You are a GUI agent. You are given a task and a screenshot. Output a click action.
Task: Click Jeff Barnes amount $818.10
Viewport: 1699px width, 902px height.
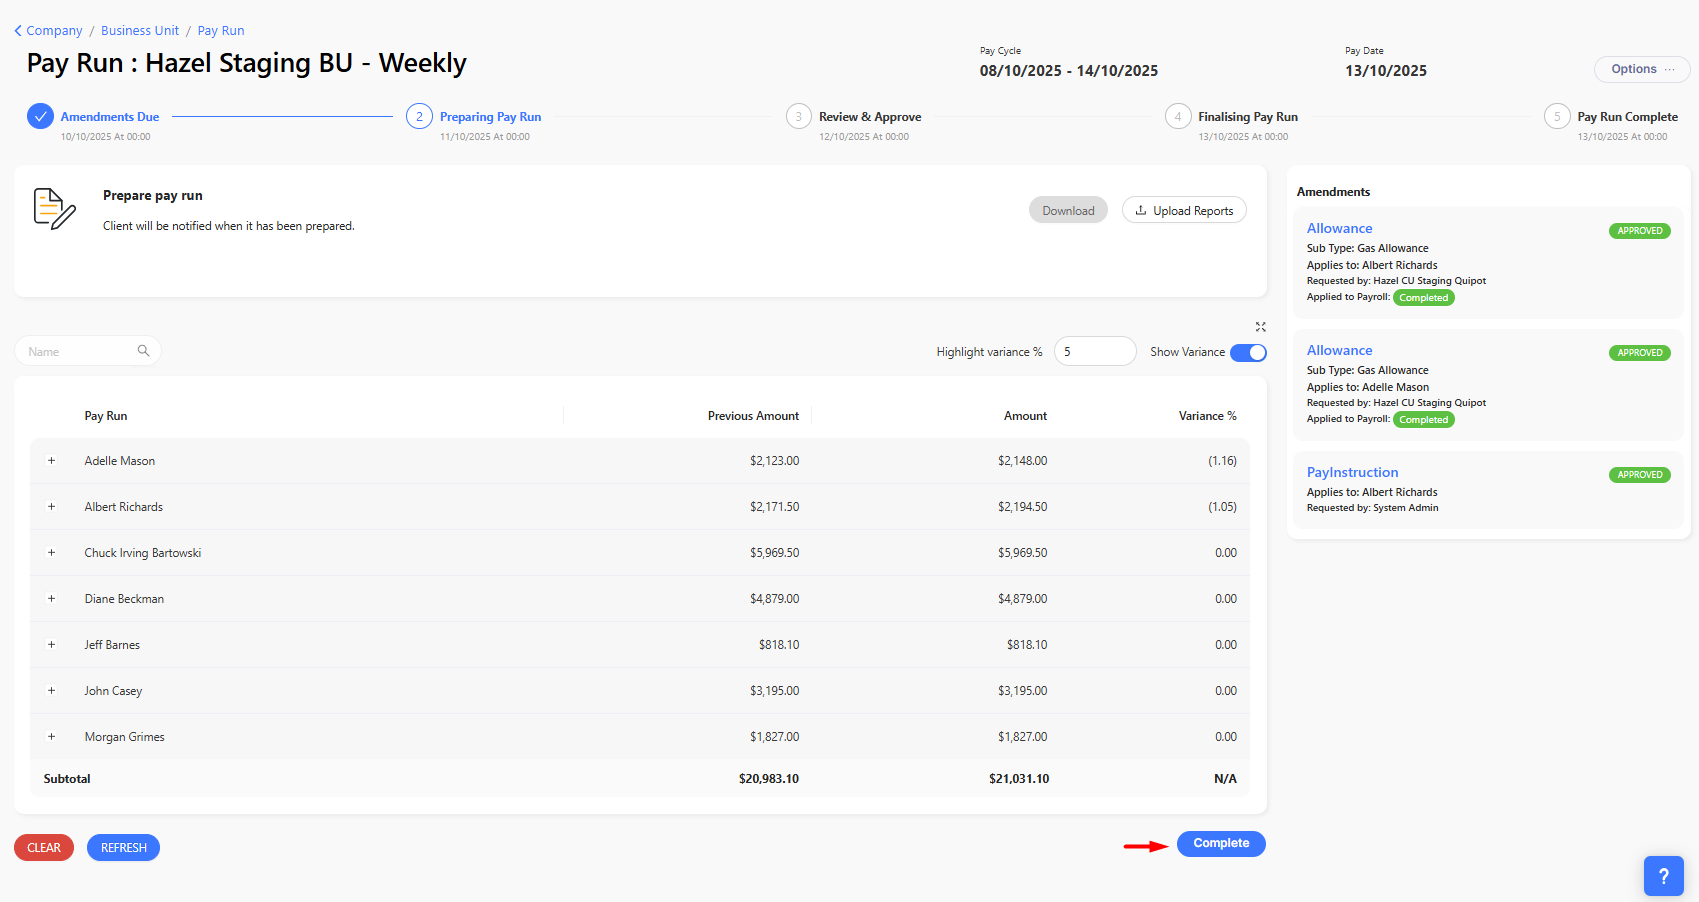pyautogui.click(x=1027, y=645)
